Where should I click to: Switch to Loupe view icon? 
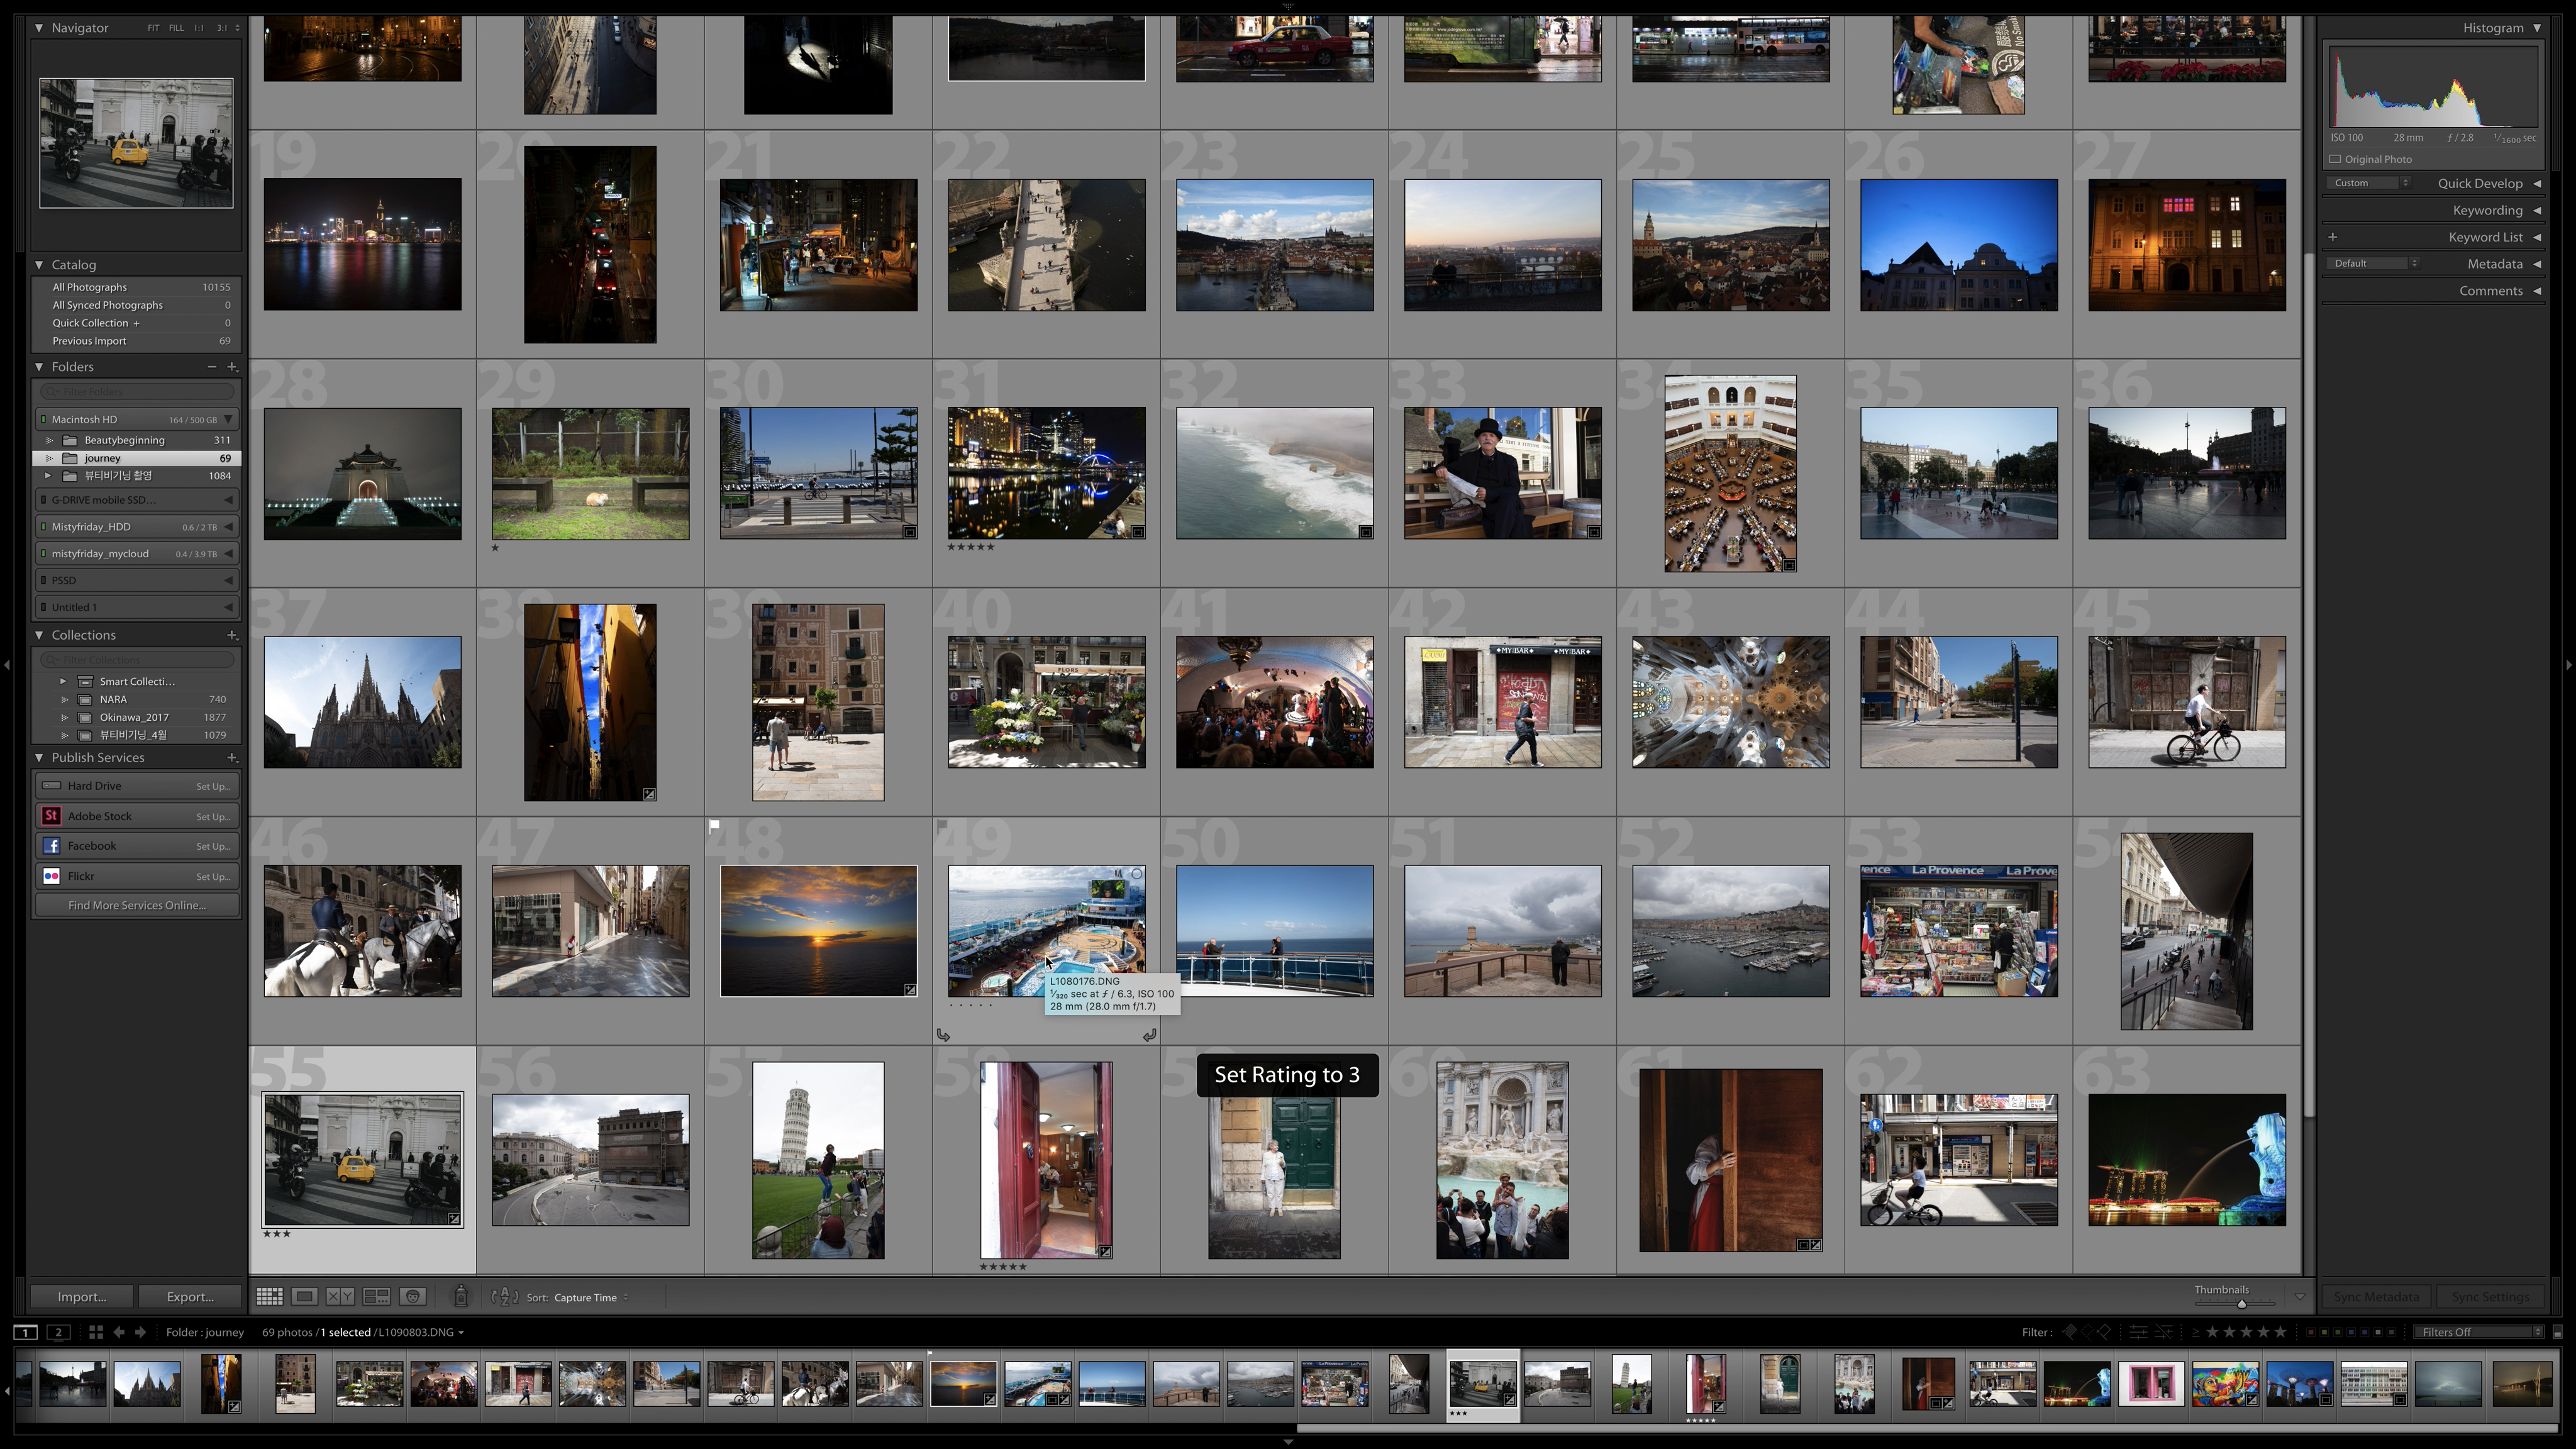pos(305,1297)
